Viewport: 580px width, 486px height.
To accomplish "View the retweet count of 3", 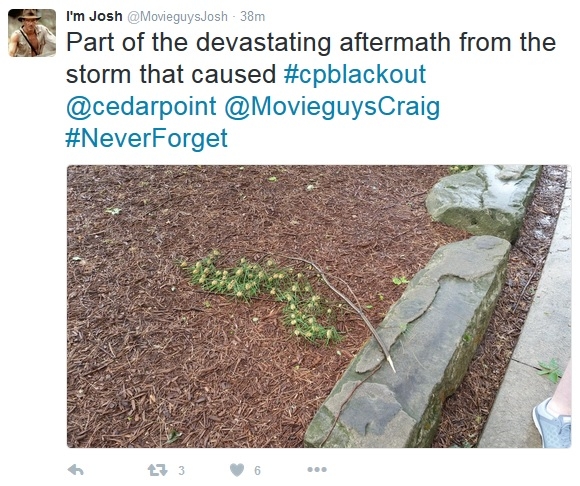I will tap(181, 470).
